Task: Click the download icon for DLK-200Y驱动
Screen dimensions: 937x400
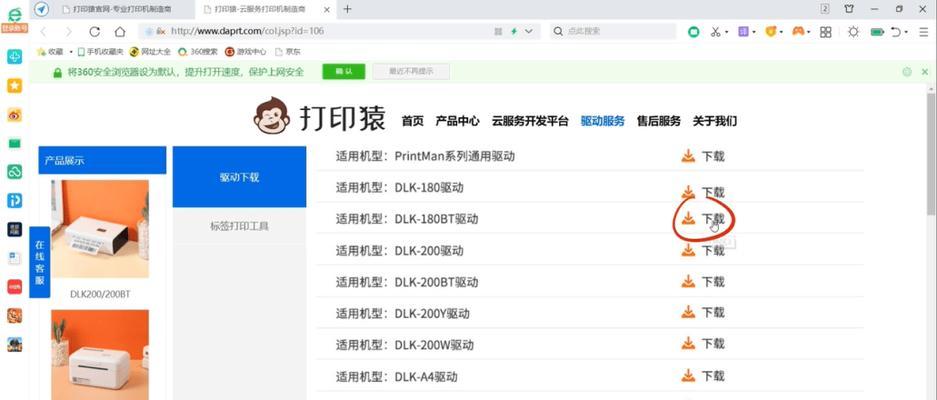Action: (688, 312)
